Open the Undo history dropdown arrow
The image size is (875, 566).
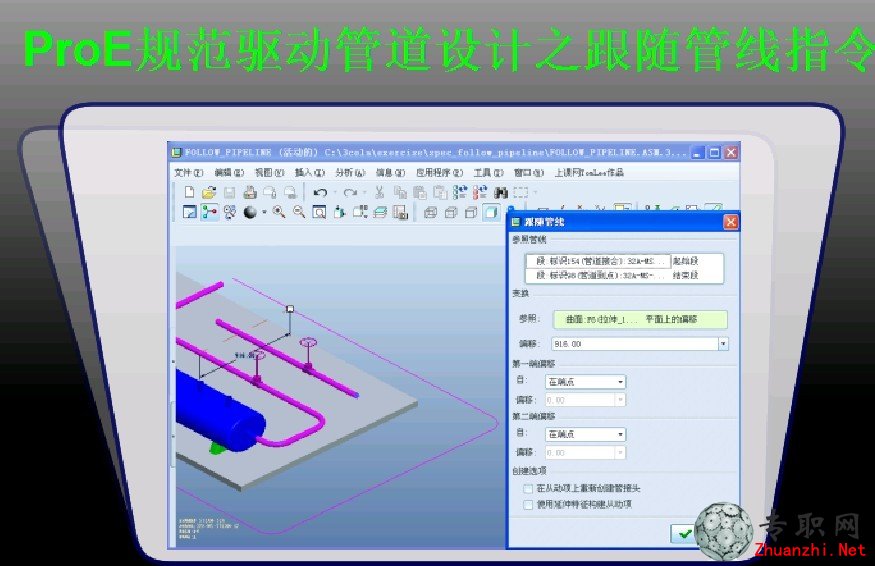point(335,193)
